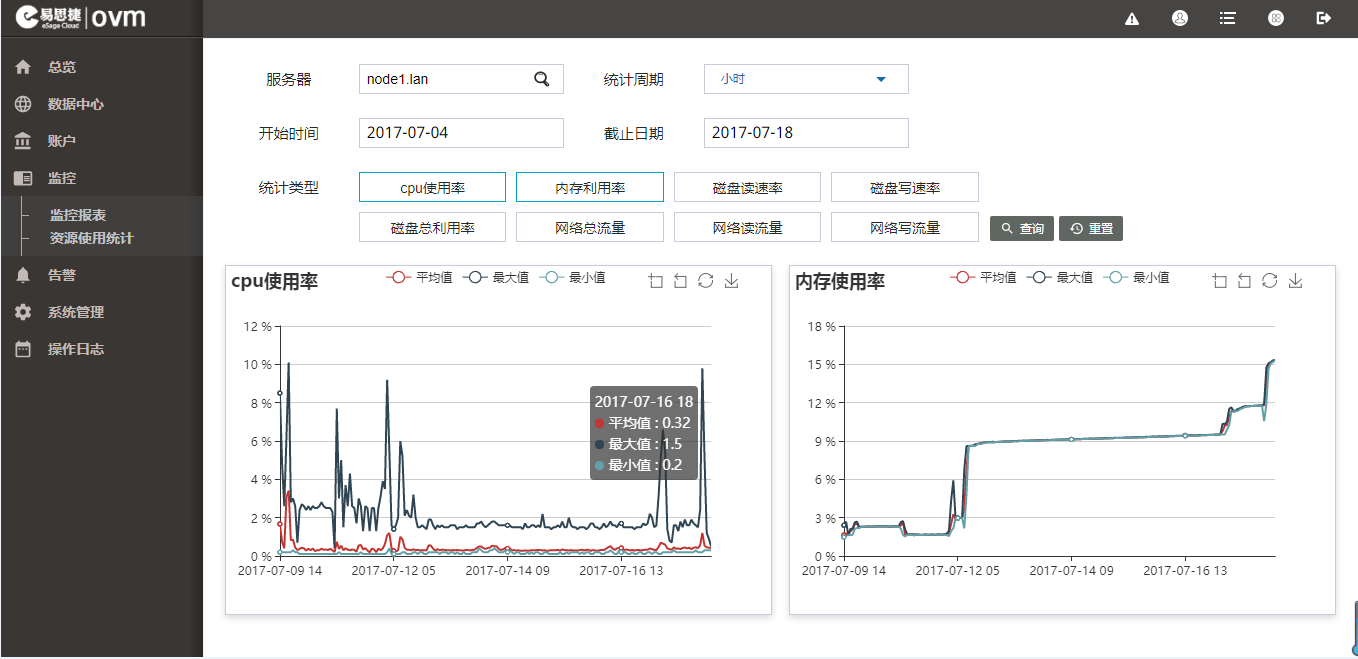Click the 内存使用率 chart title
This screenshot has width=1358, height=659.
840,282
